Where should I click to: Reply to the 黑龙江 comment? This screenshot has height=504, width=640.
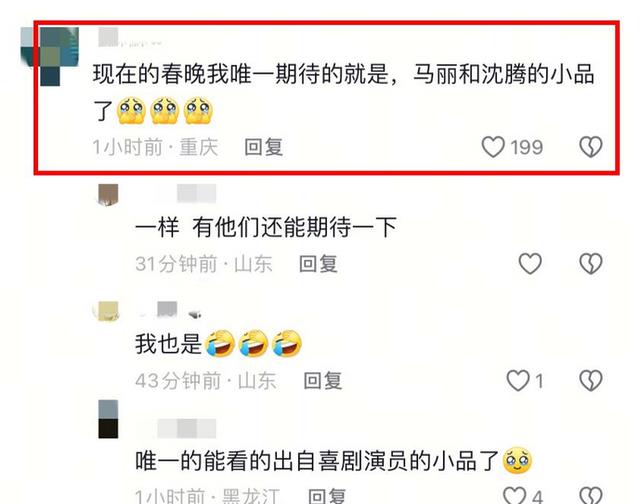(x=327, y=496)
